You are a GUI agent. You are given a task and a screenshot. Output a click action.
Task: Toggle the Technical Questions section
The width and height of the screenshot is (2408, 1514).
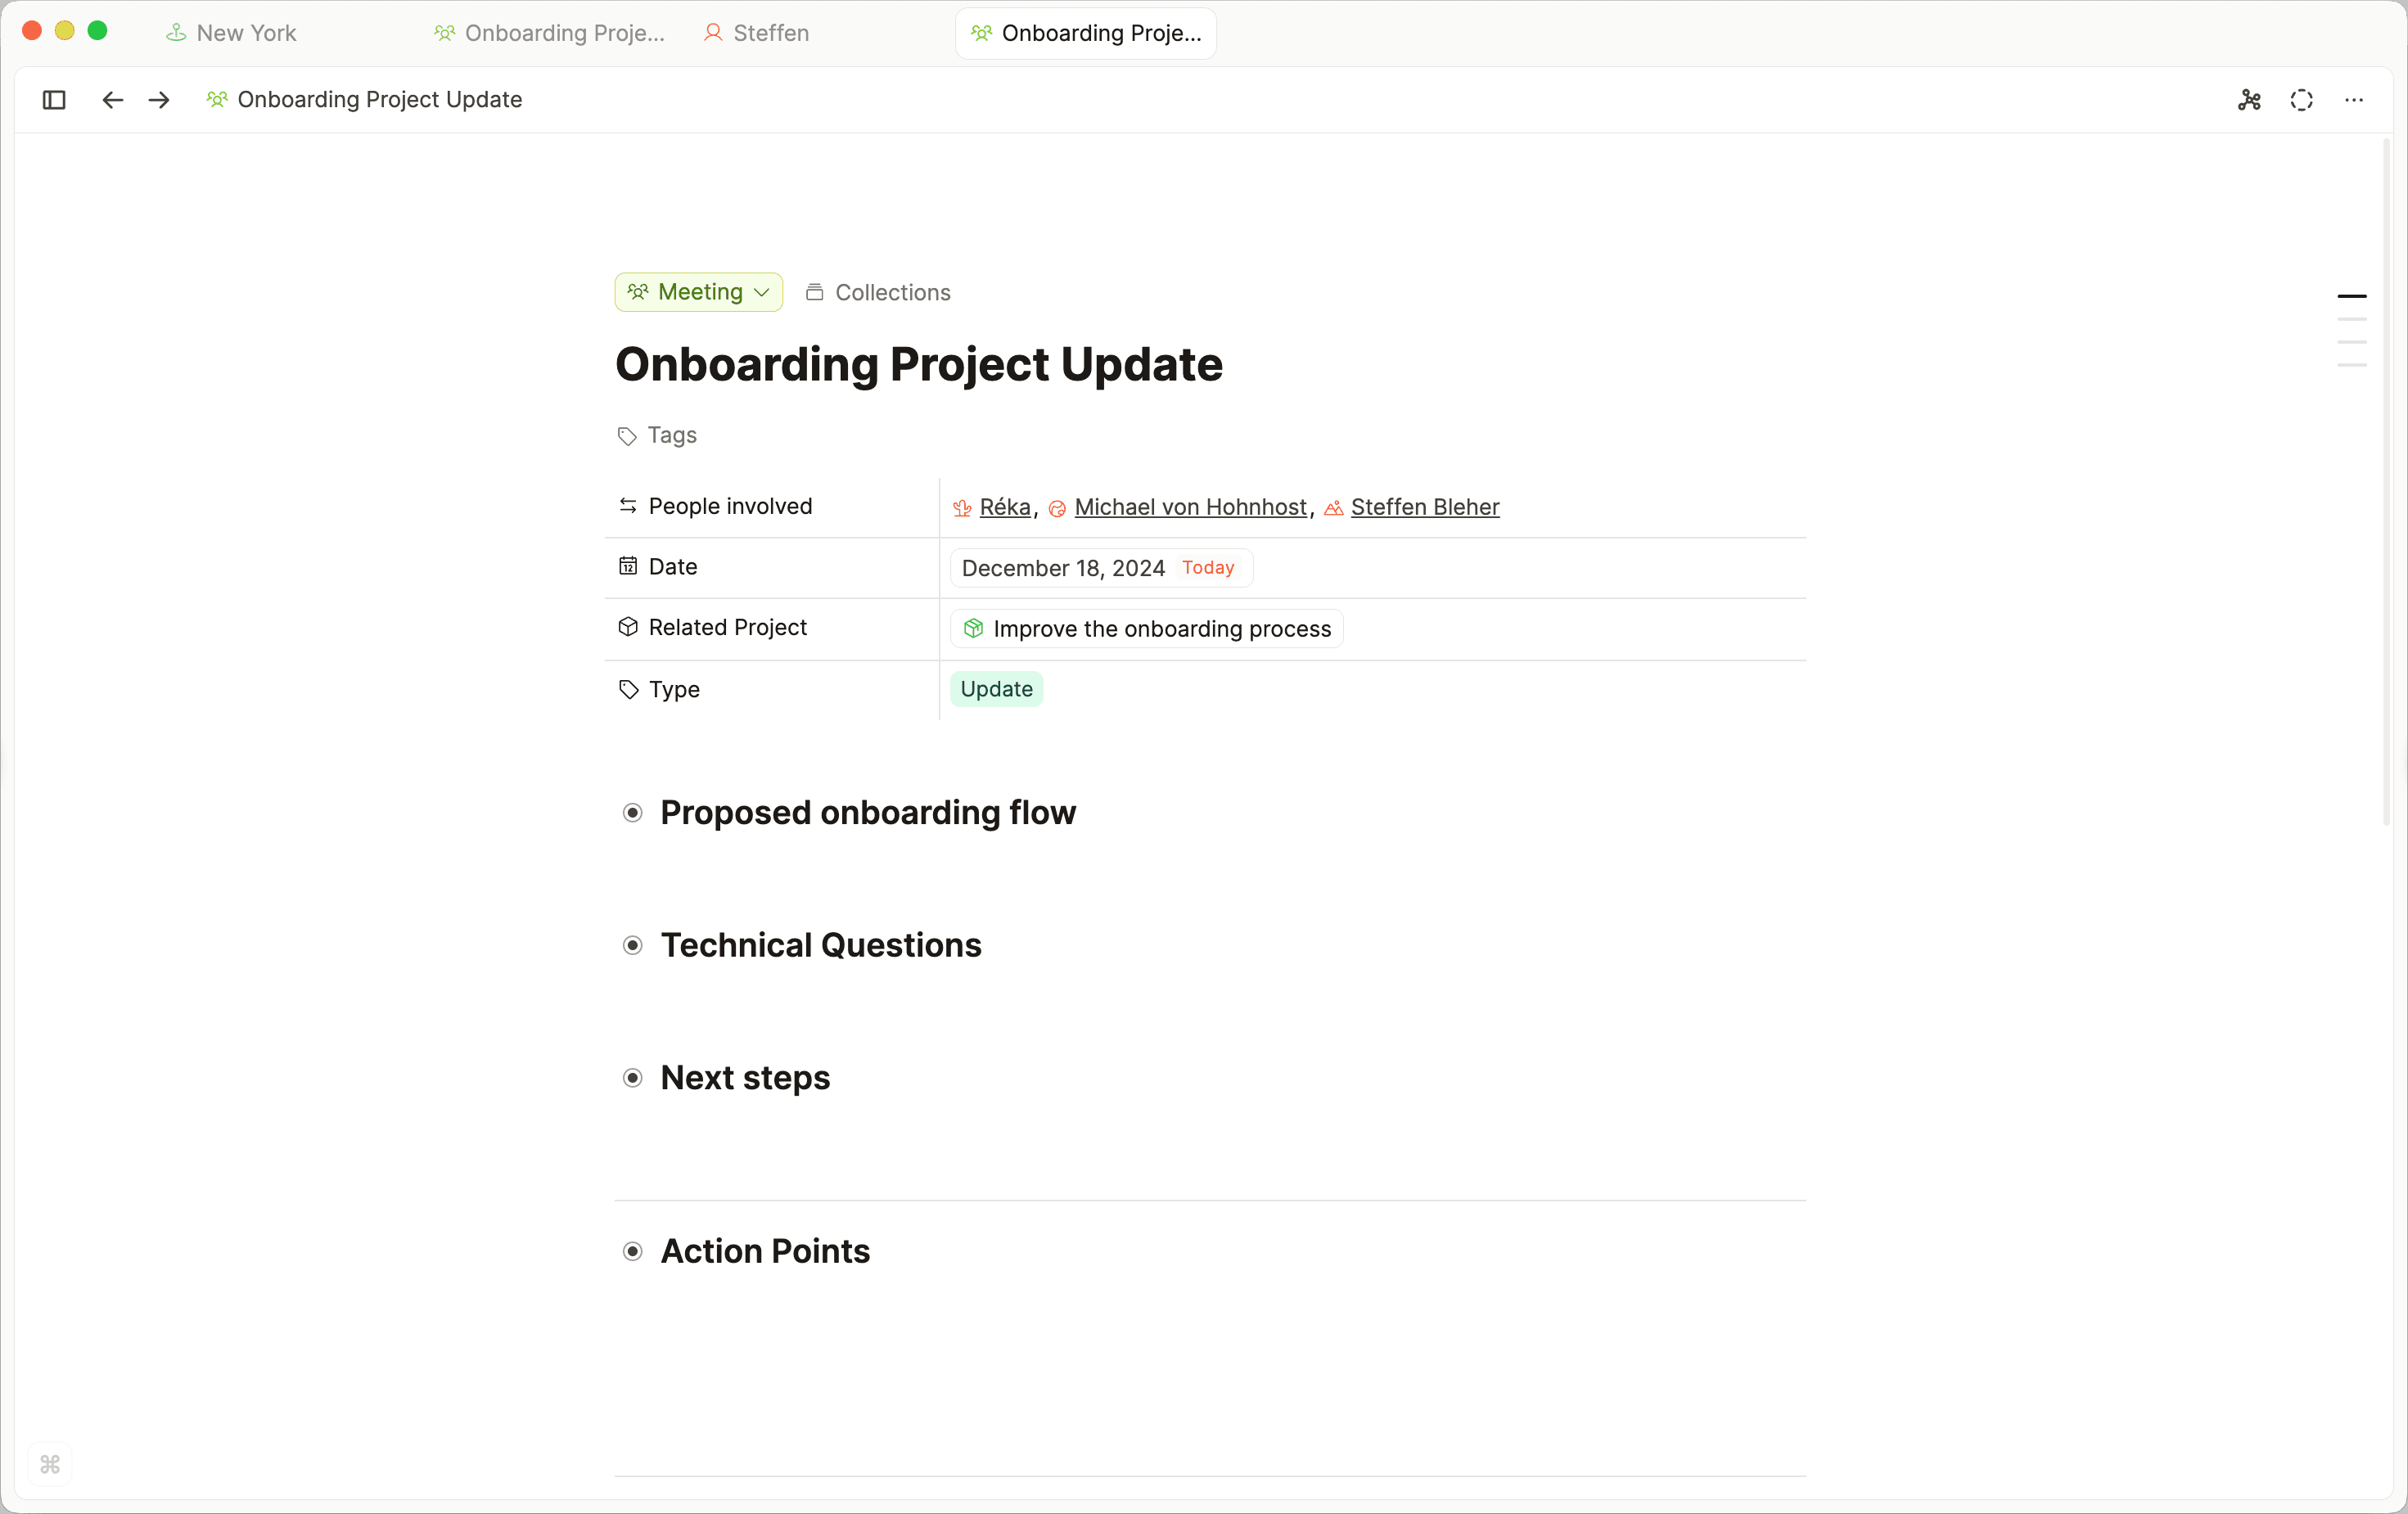click(632, 946)
